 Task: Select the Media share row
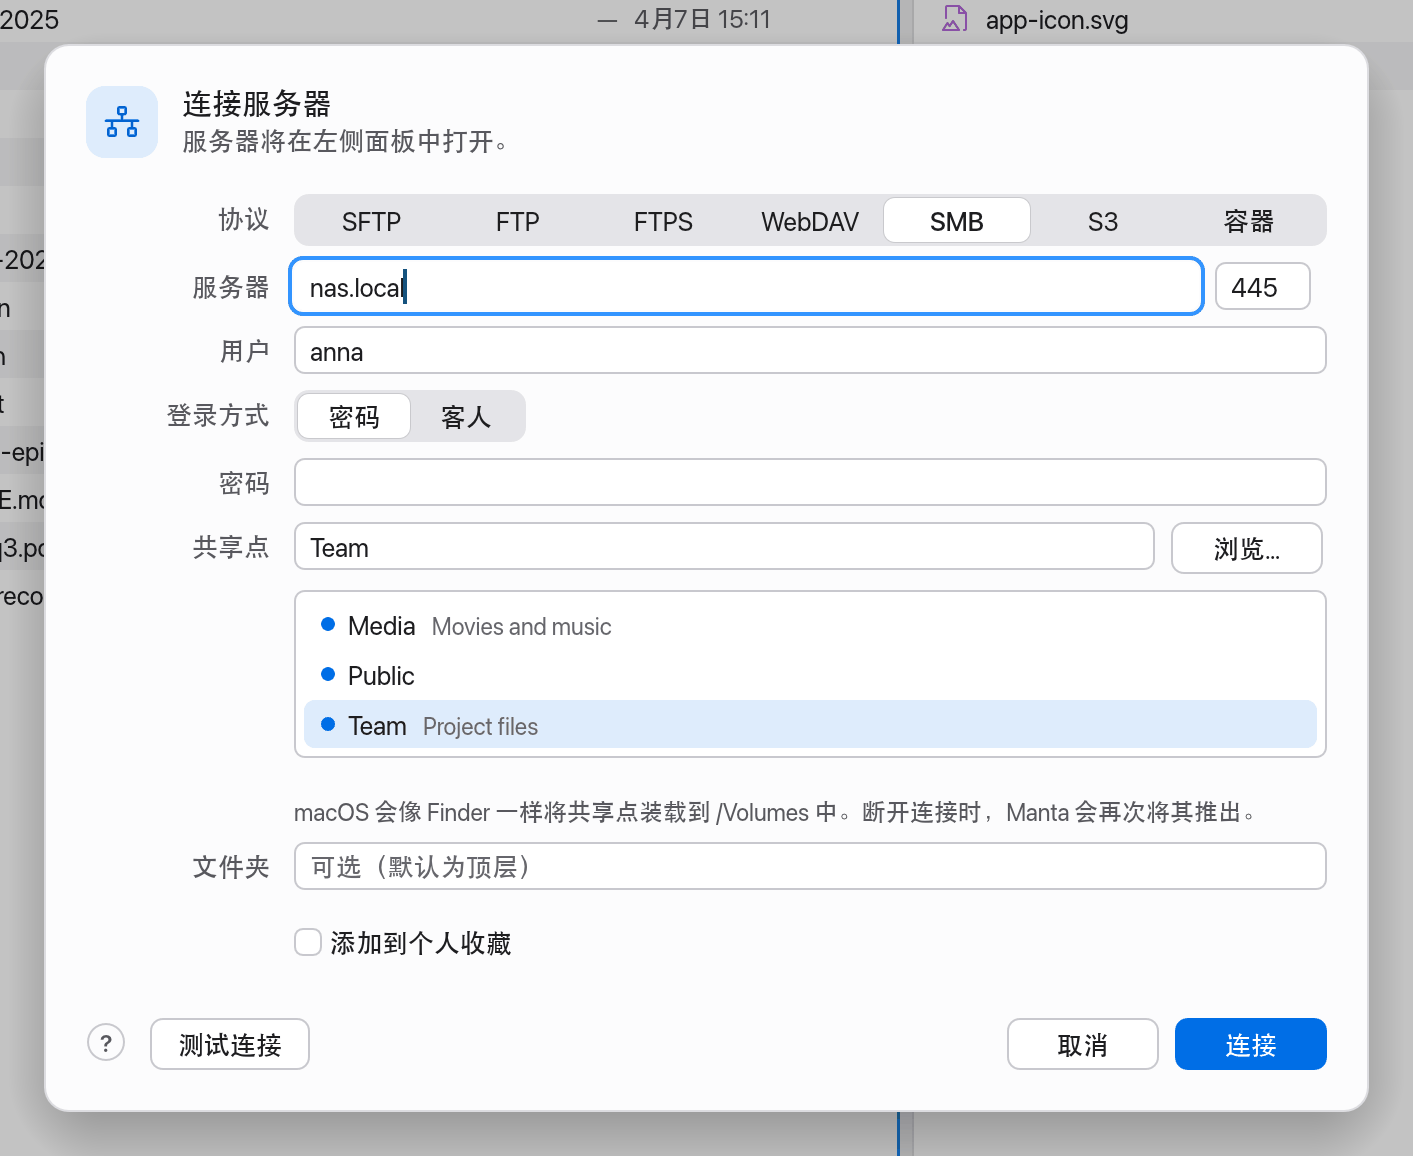pos(810,626)
